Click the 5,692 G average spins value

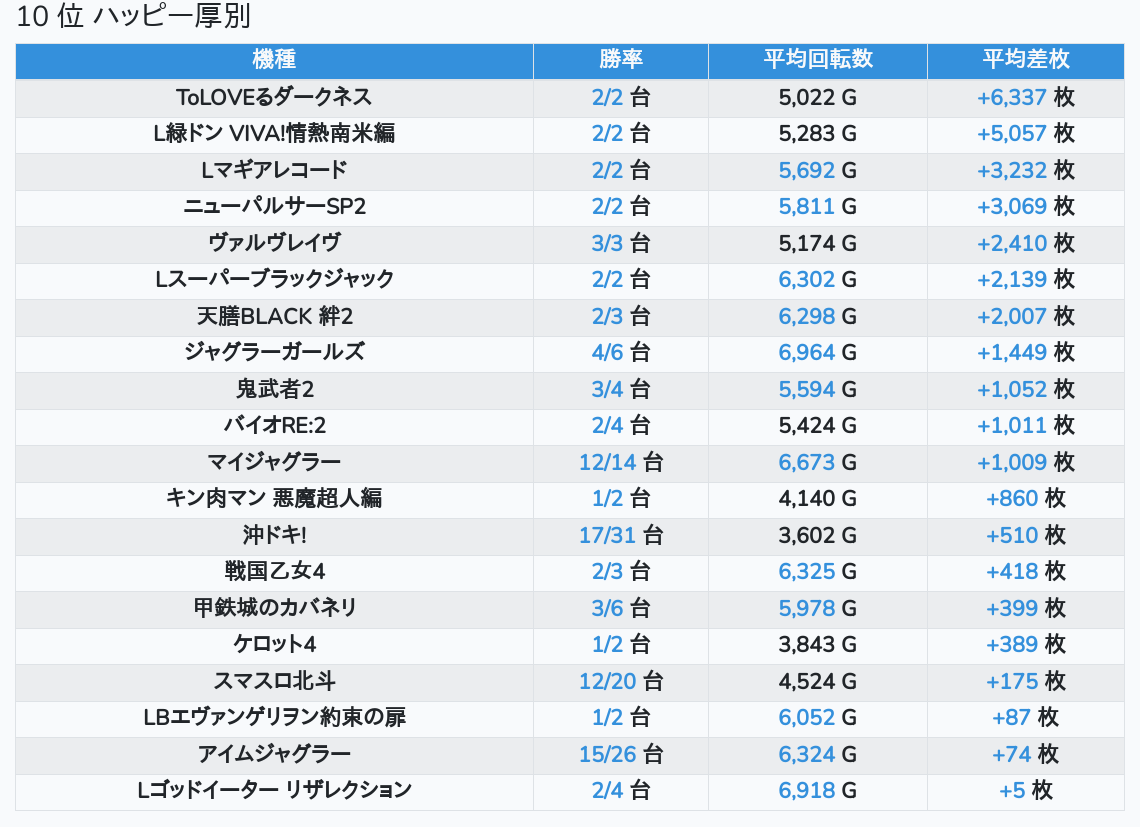click(817, 170)
